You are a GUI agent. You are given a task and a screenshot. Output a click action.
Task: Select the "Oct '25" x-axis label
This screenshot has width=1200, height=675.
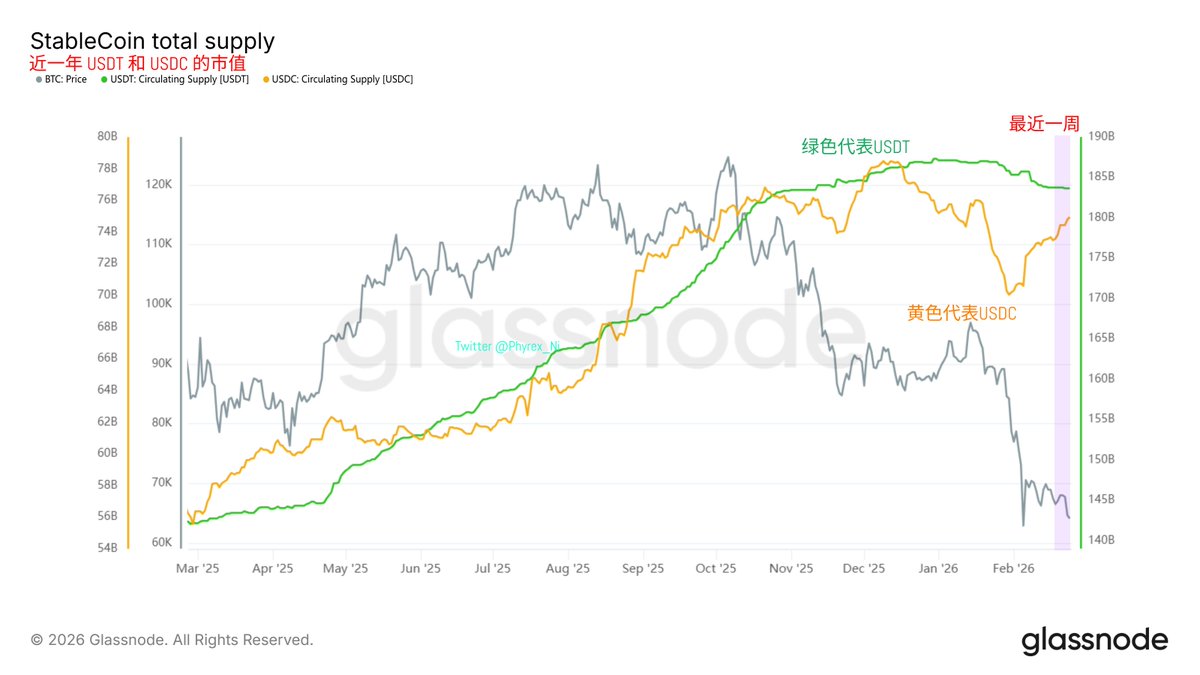tap(716, 568)
